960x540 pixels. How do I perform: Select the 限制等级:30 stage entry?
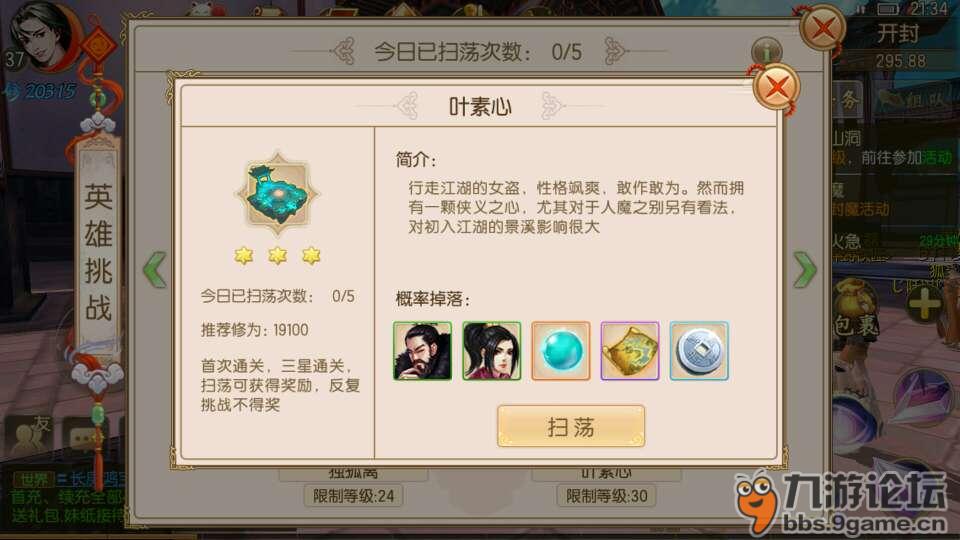pyautogui.click(x=606, y=495)
